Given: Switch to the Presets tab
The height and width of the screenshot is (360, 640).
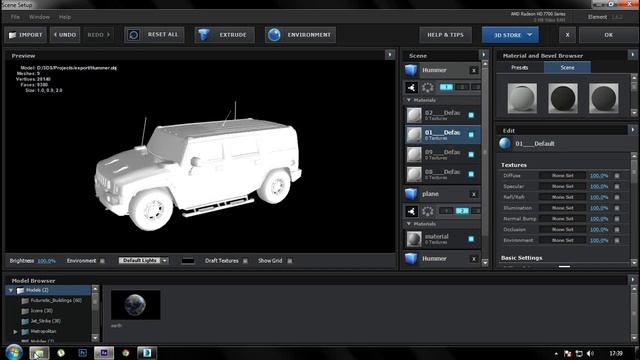Looking at the screenshot, I should pos(520,68).
